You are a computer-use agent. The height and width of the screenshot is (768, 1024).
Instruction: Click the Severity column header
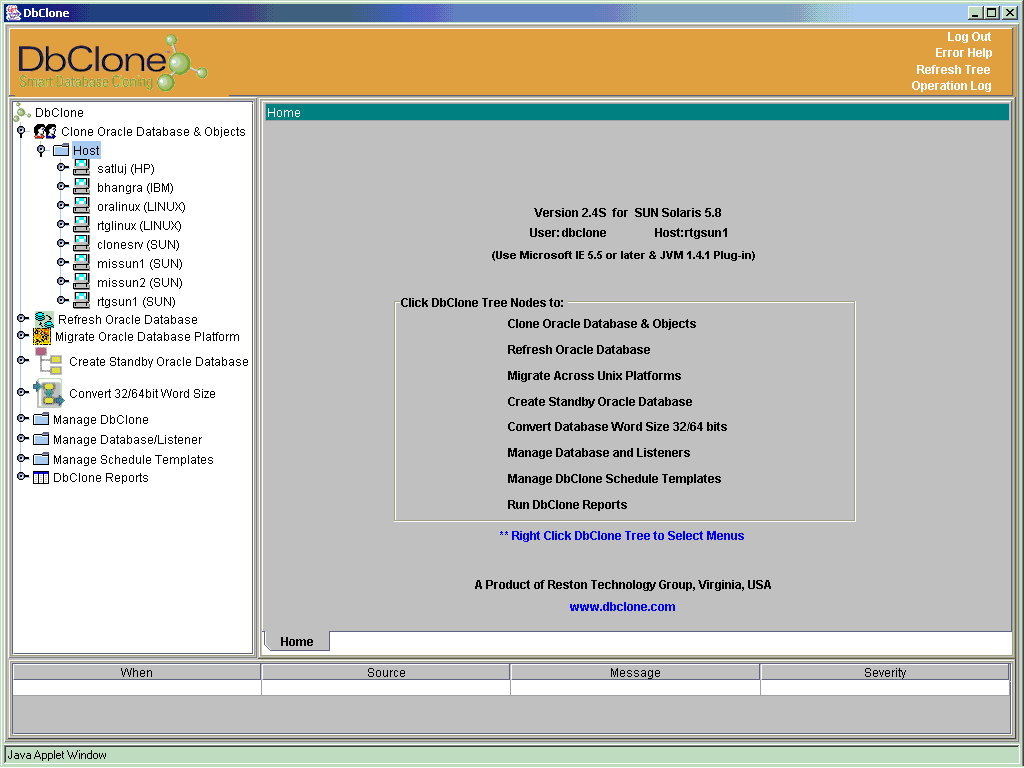coord(885,673)
